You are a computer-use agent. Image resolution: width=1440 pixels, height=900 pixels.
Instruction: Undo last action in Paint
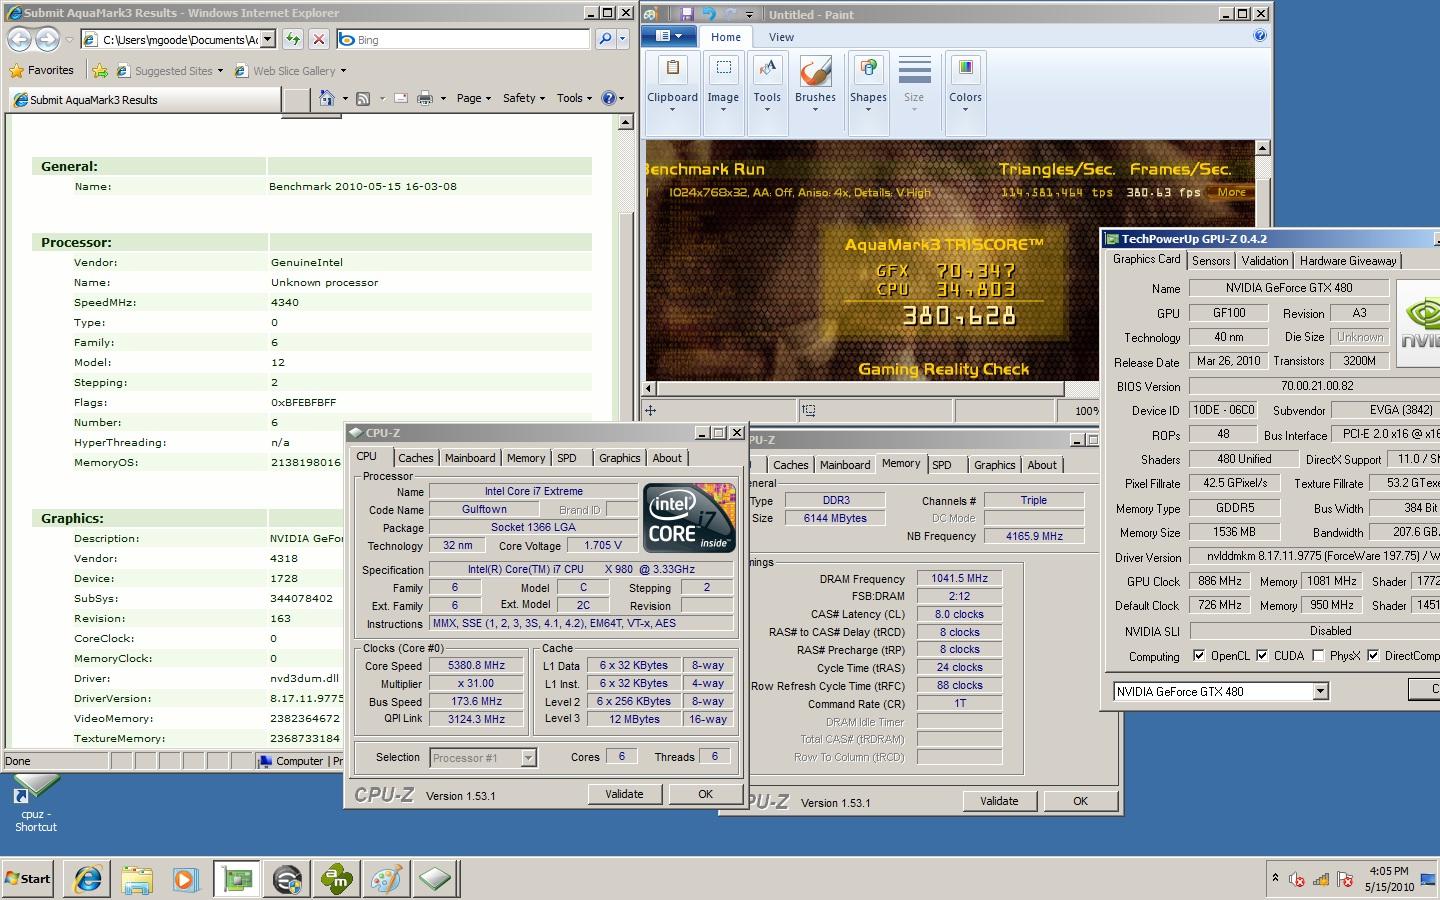[709, 14]
